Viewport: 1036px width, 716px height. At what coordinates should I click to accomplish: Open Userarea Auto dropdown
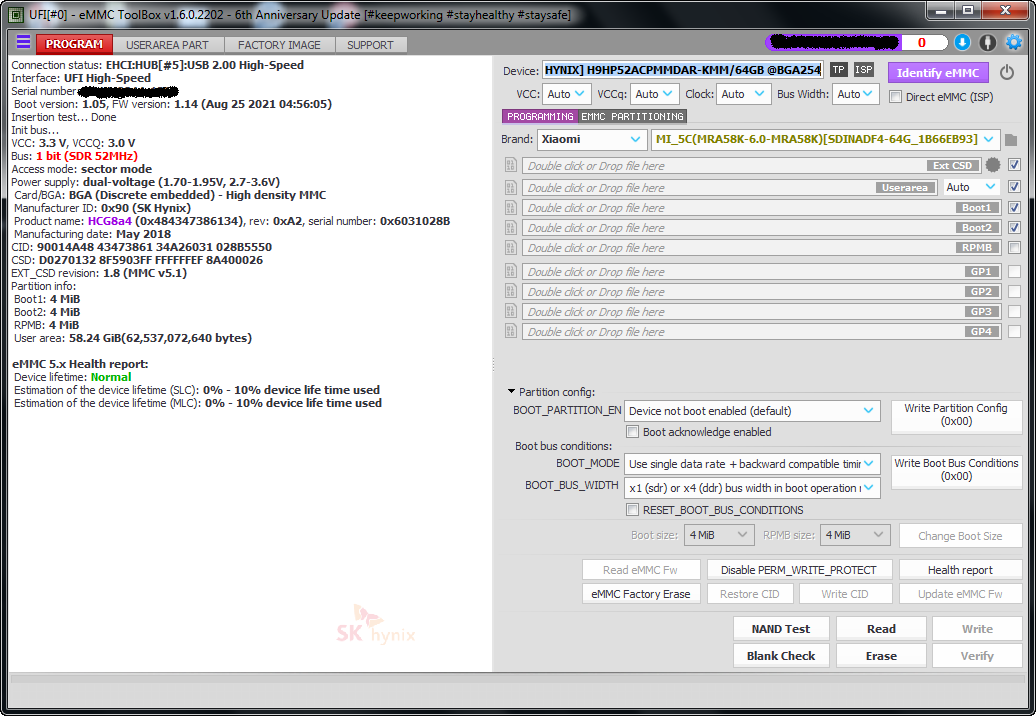[x=971, y=188]
